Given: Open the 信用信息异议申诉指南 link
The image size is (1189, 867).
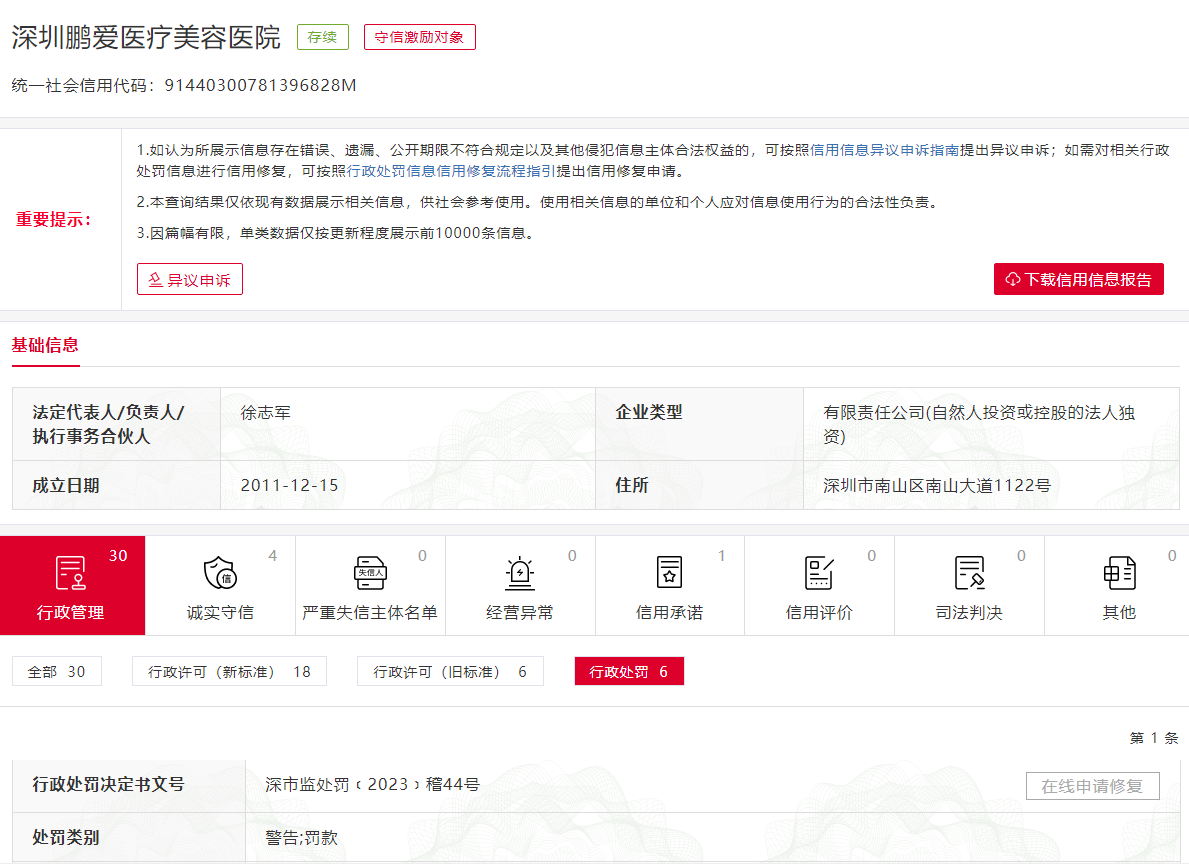Looking at the screenshot, I should [x=884, y=150].
